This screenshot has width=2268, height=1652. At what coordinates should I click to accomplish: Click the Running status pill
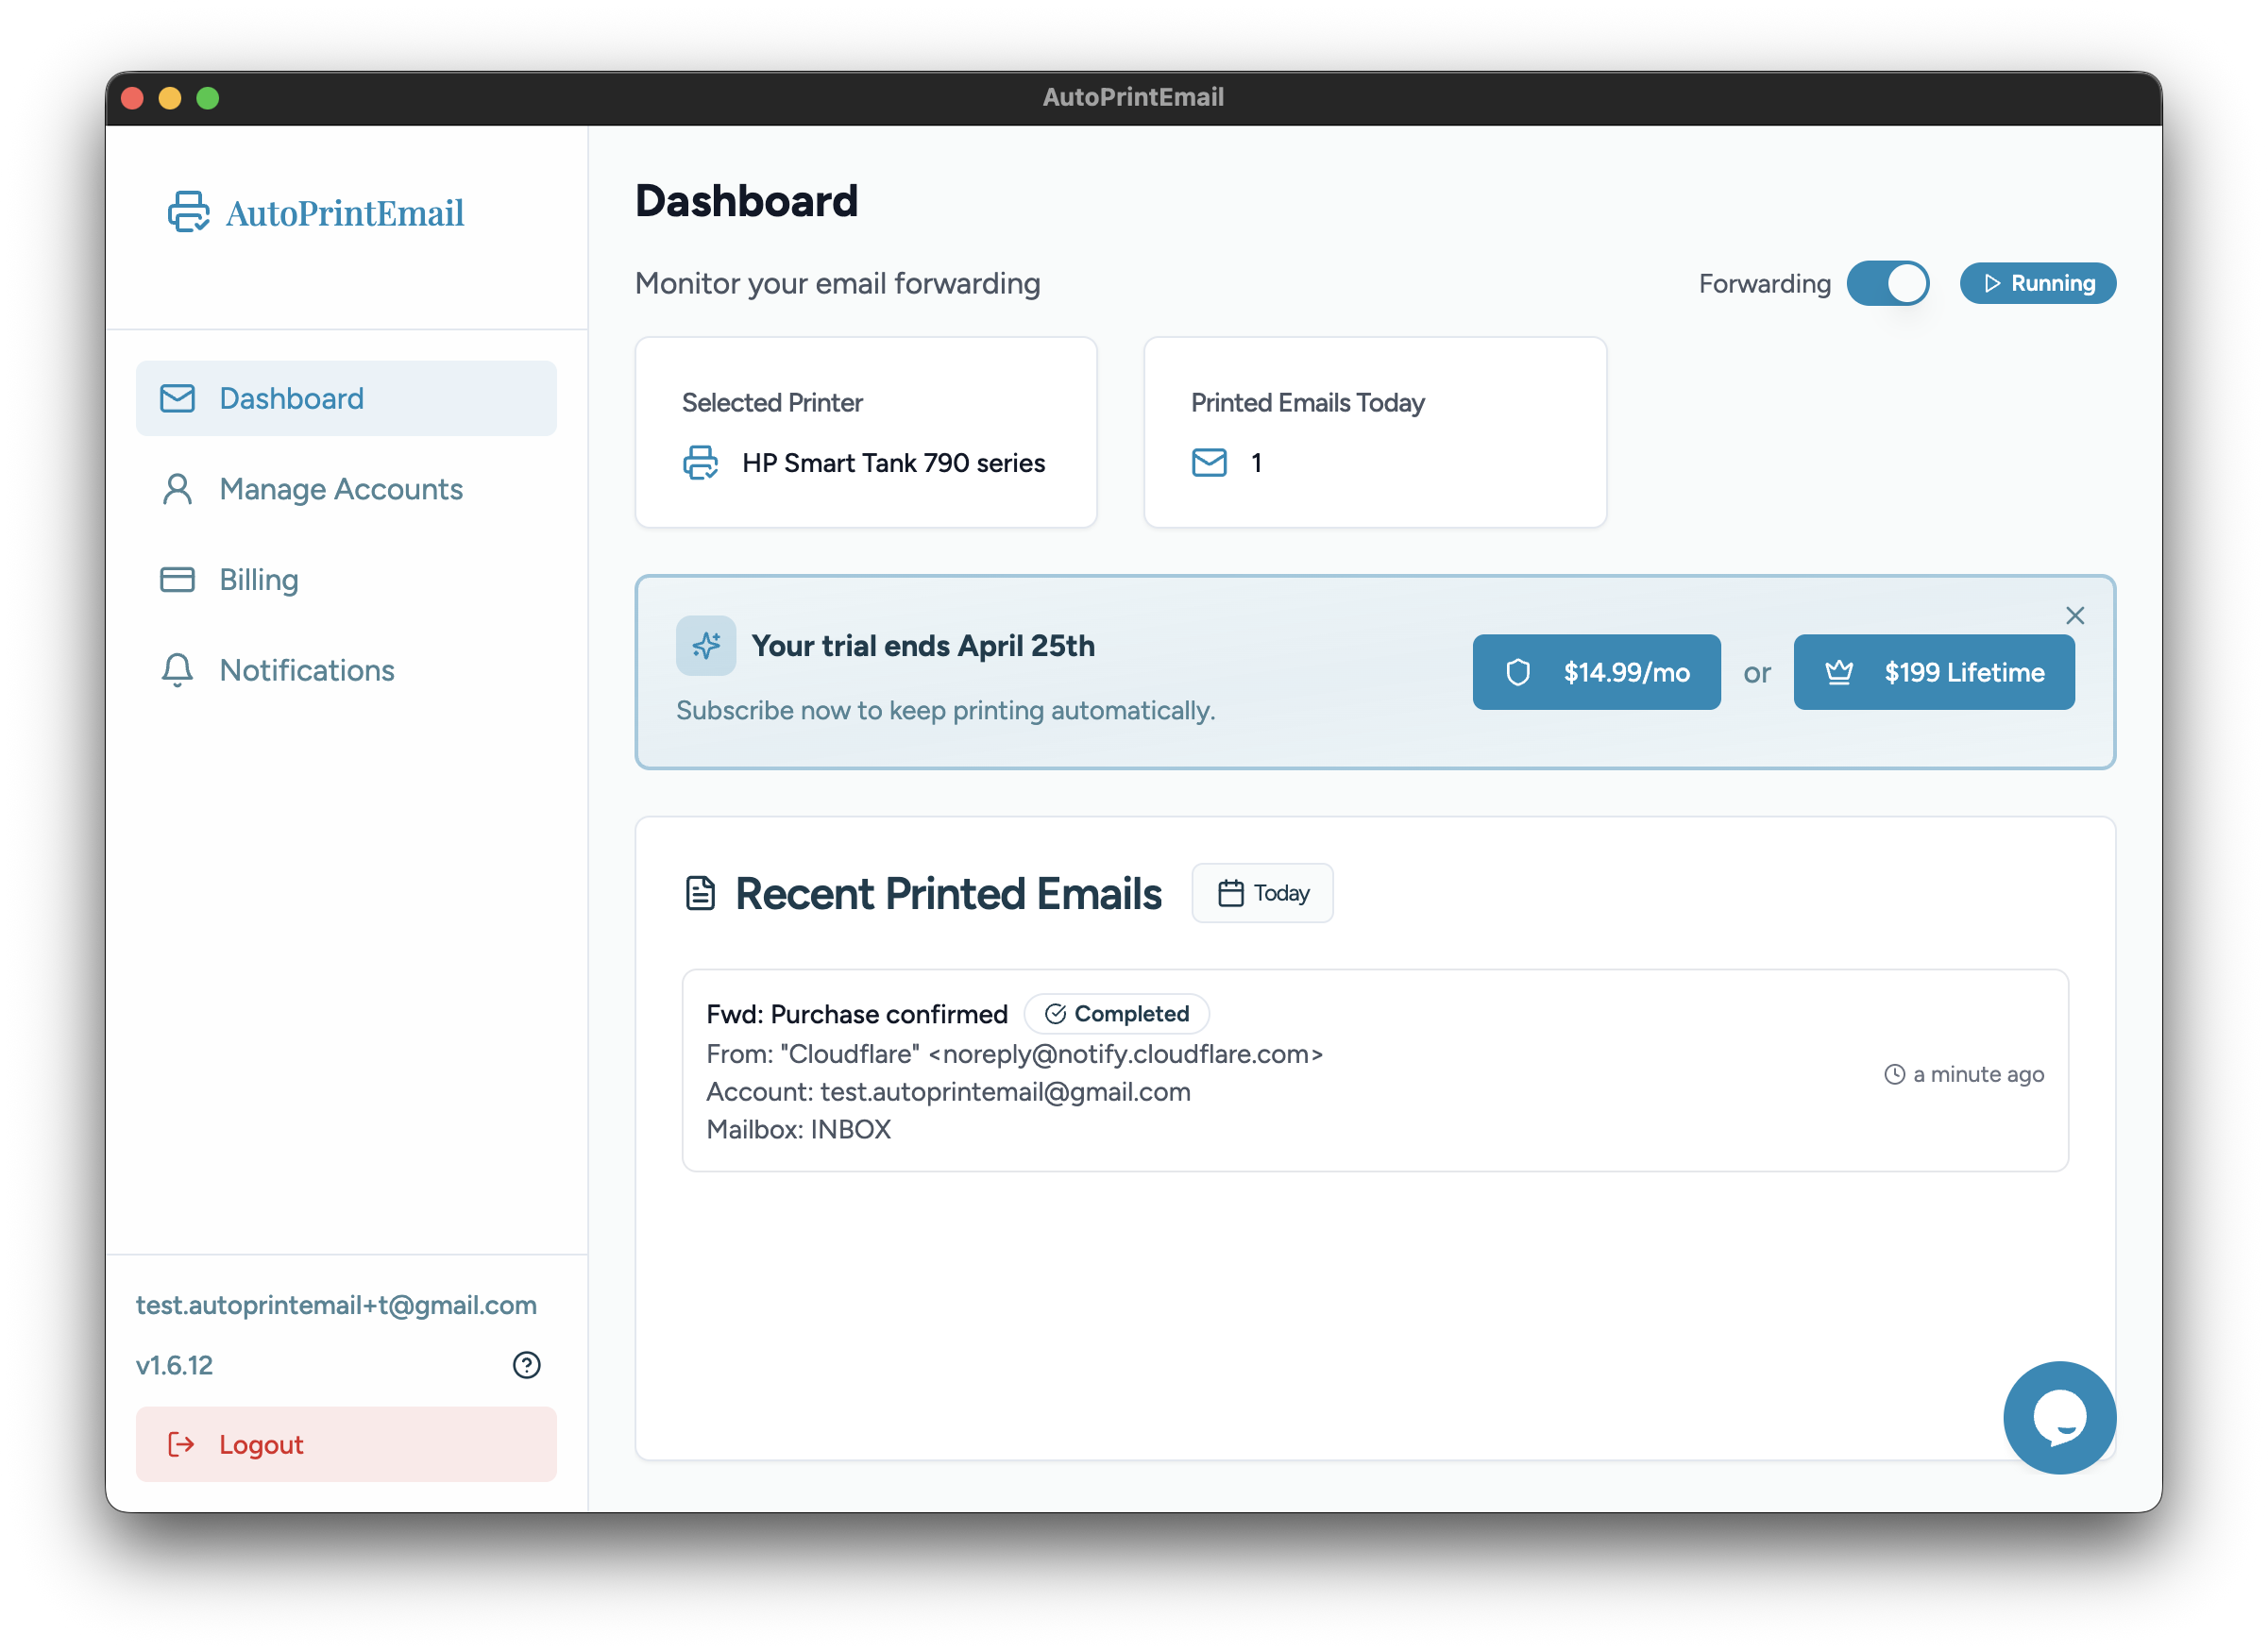pyautogui.click(x=2037, y=284)
